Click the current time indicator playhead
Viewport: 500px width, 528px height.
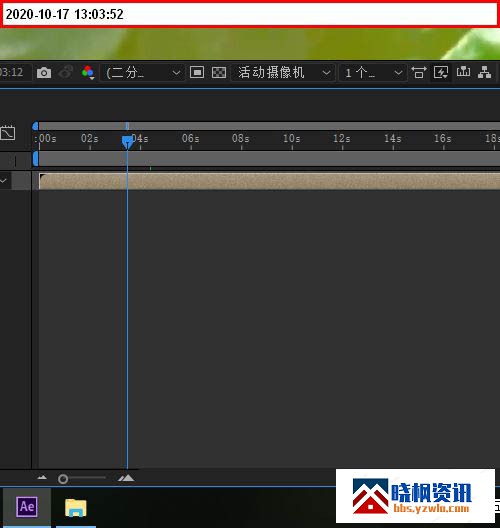127,142
